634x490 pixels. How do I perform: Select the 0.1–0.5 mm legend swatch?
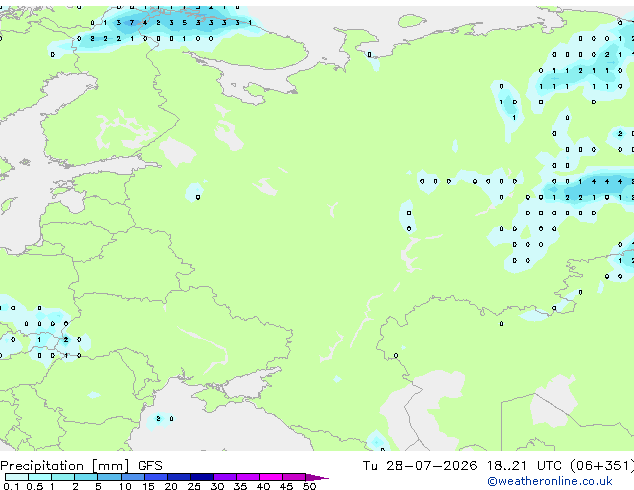coord(17,477)
